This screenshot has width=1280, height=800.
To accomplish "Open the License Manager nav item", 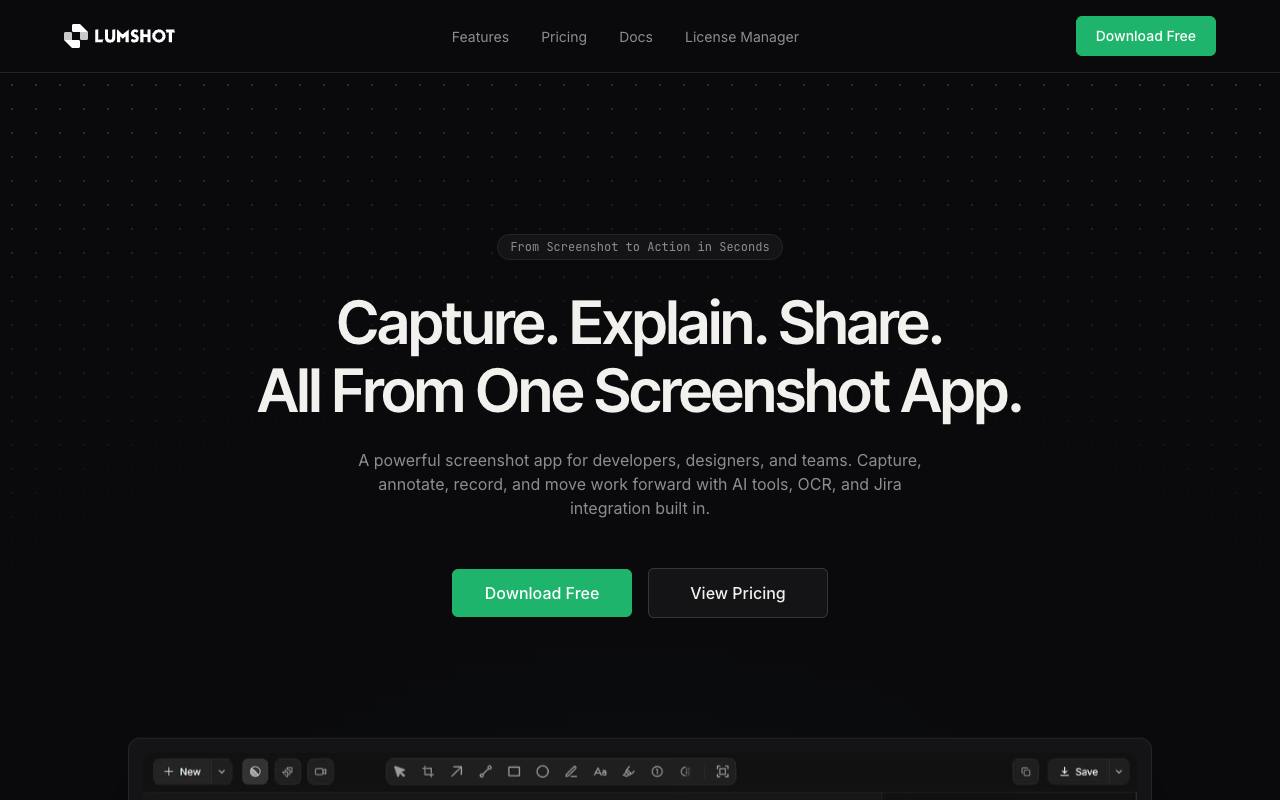I will coord(742,37).
